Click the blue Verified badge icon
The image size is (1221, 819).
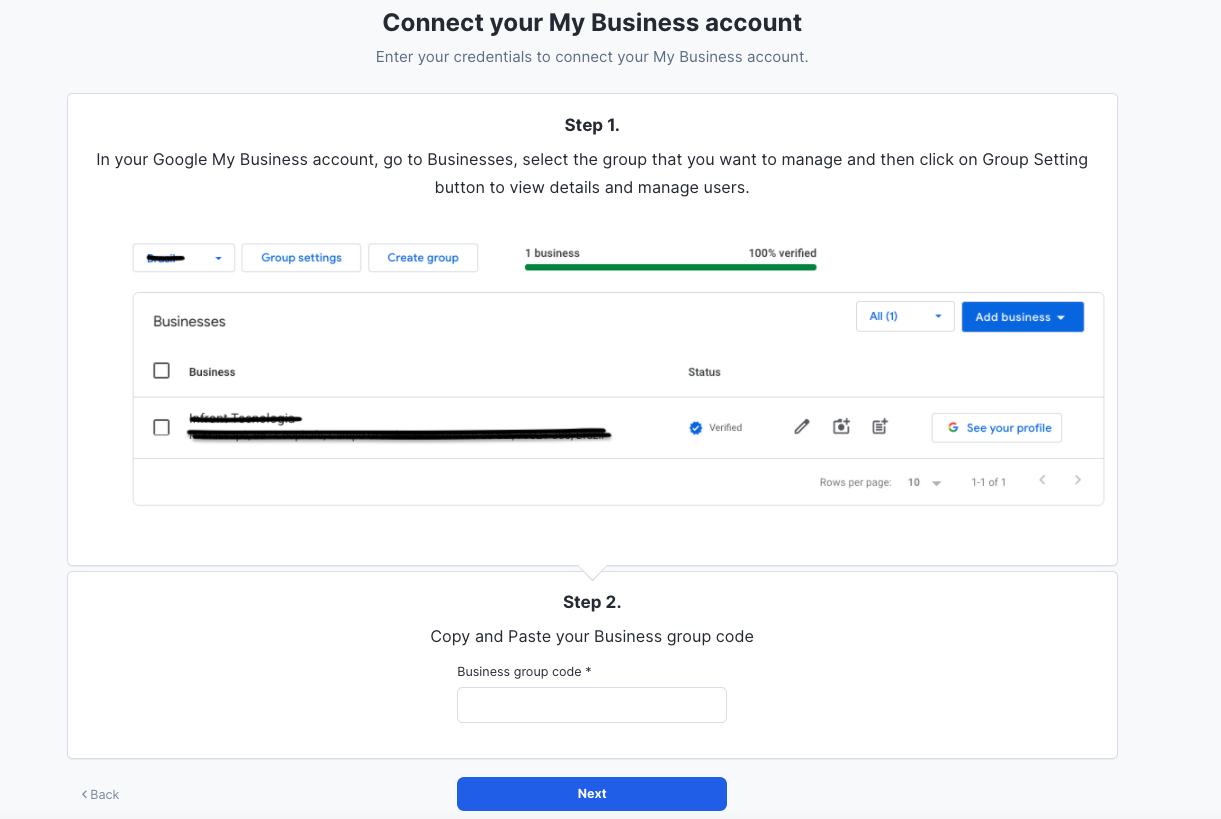click(696, 428)
